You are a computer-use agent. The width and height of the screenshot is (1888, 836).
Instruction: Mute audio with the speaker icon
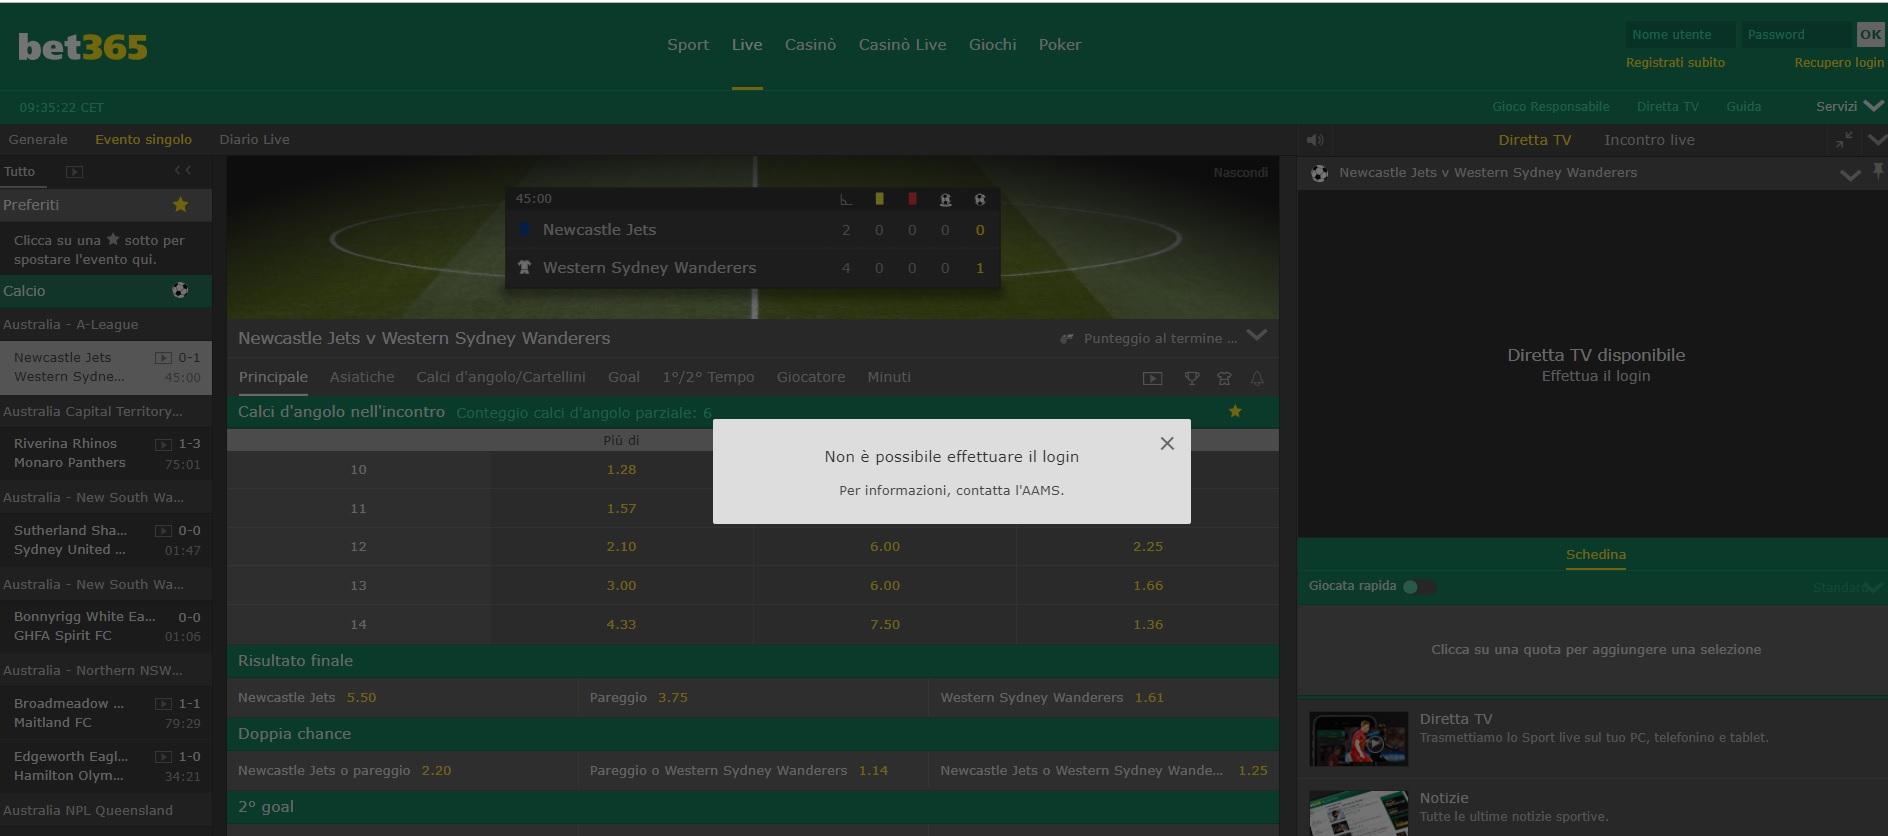click(1315, 140)
